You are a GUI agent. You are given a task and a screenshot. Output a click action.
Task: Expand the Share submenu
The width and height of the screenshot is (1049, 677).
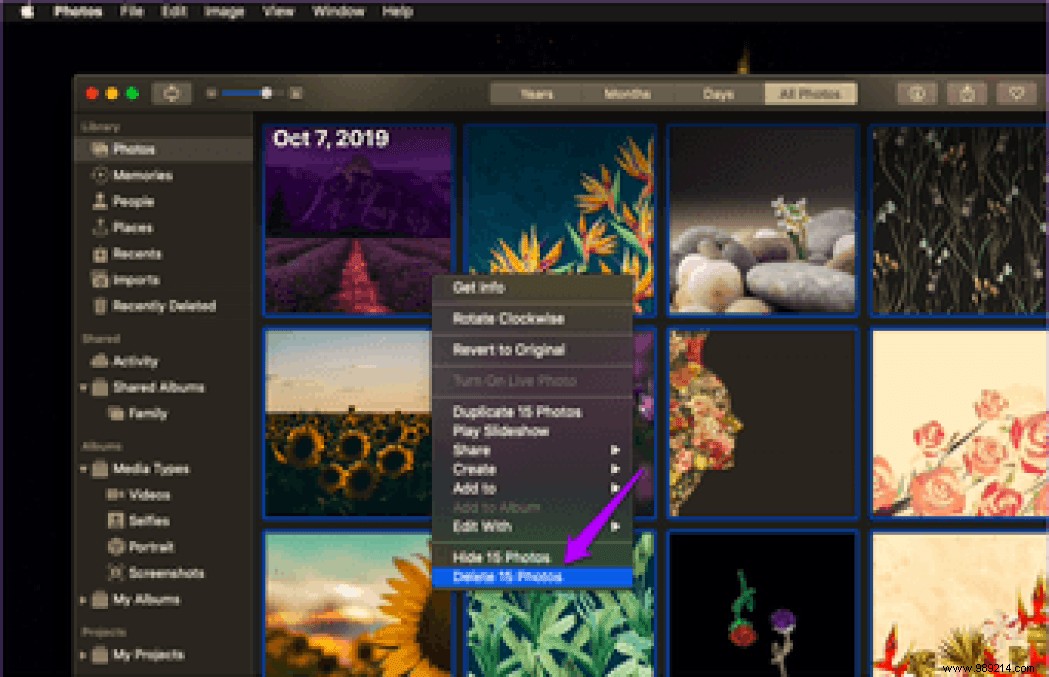[x=530, y=450]
